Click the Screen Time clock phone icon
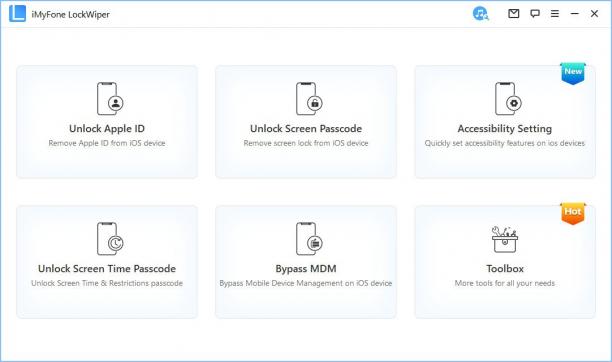 110,239
